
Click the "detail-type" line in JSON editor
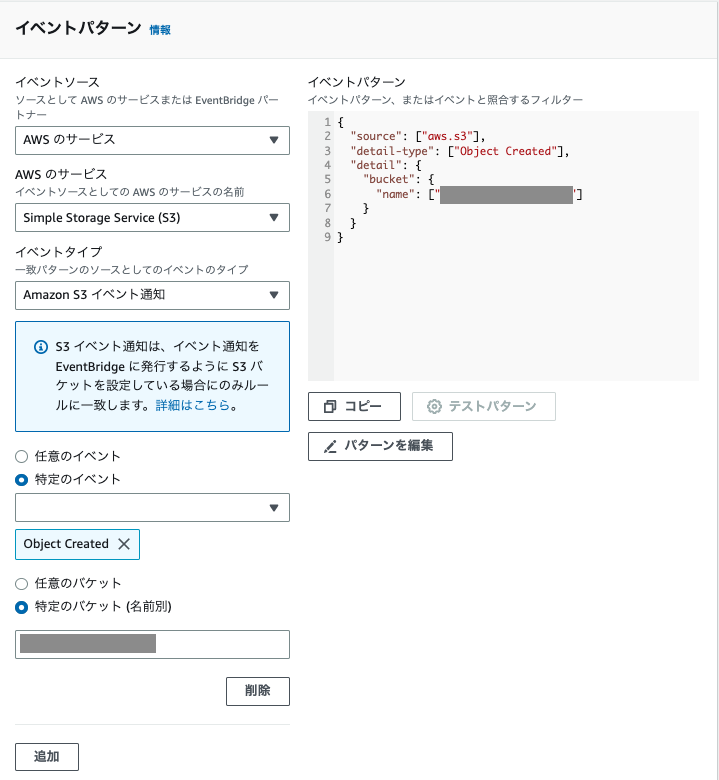[x=460, y=151]
